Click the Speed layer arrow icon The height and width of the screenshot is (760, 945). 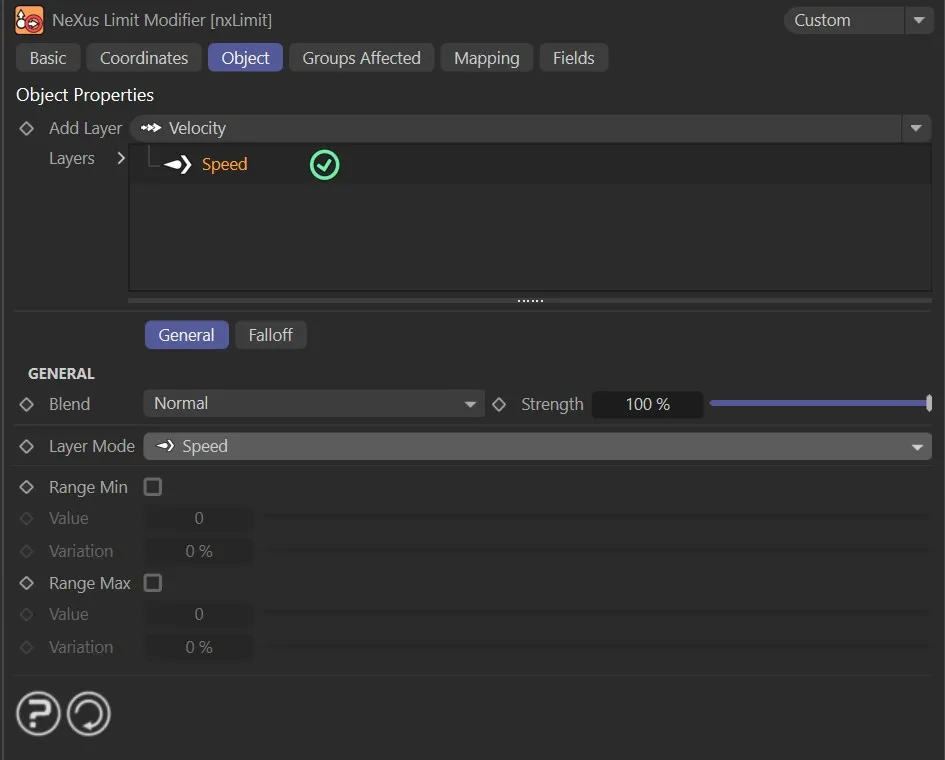pyautogui.click(x=177, y=165)
